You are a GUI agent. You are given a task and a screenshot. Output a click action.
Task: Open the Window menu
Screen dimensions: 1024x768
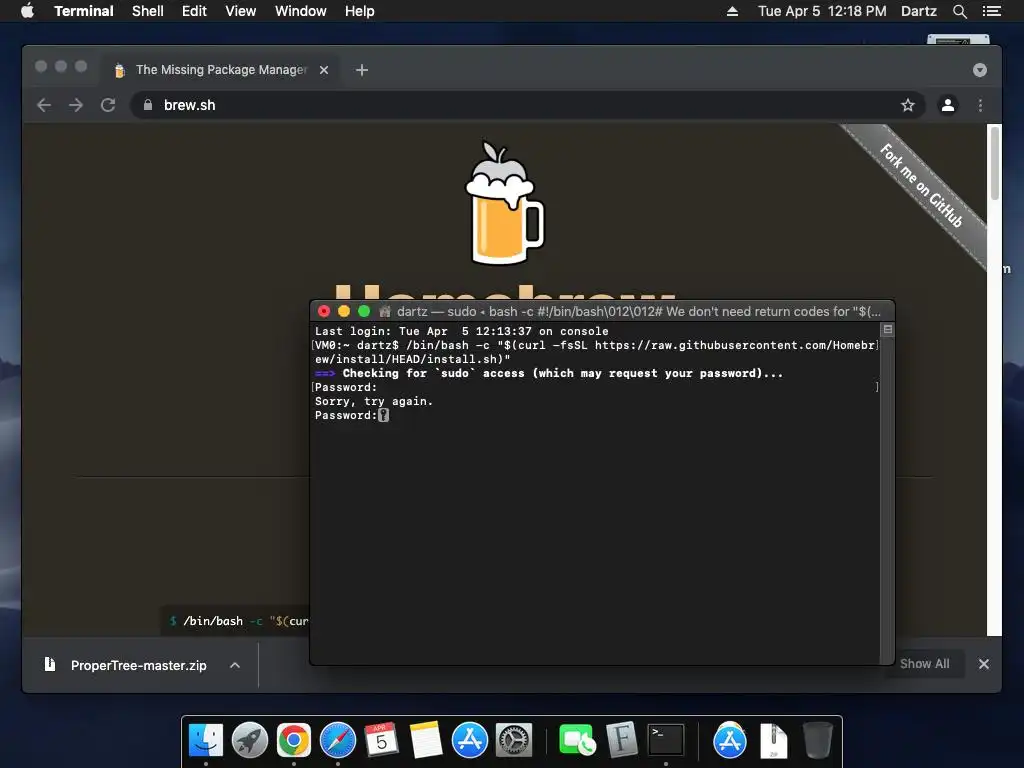pos(300,11)
